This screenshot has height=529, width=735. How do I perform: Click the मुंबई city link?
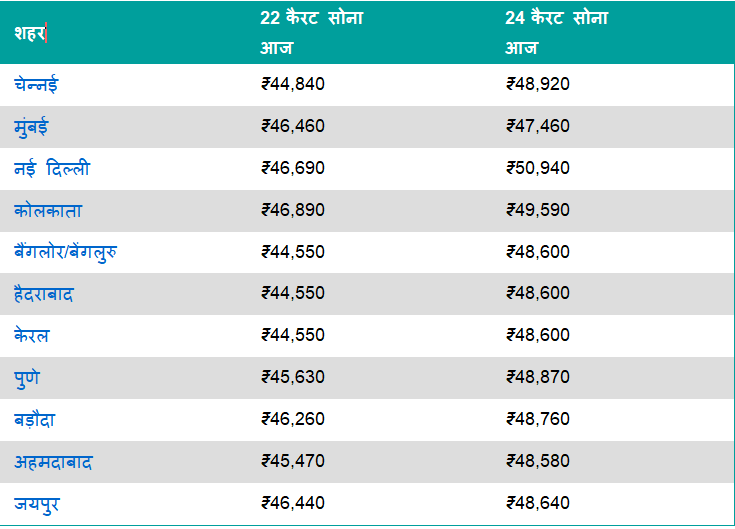coord(31,127)
